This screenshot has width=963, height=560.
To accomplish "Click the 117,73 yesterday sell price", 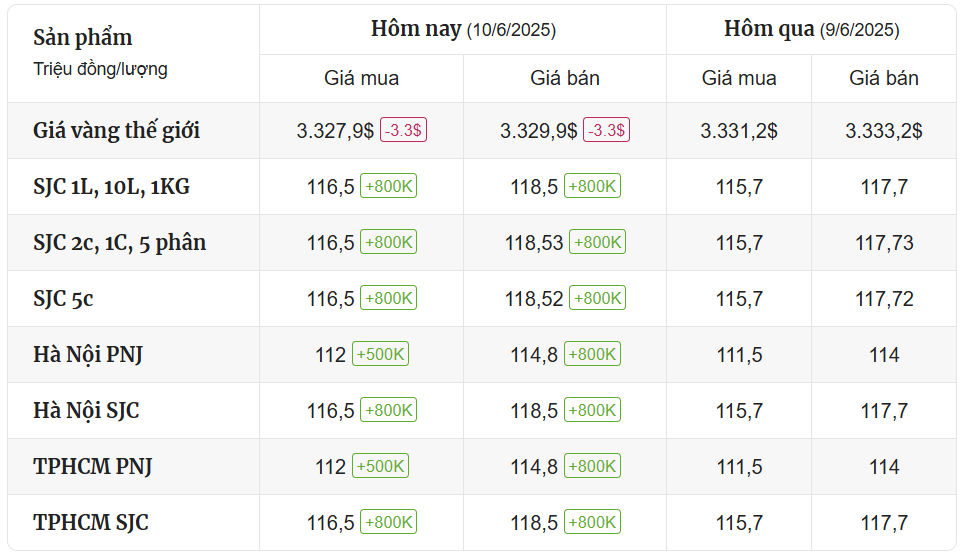I will click(884, 243).
